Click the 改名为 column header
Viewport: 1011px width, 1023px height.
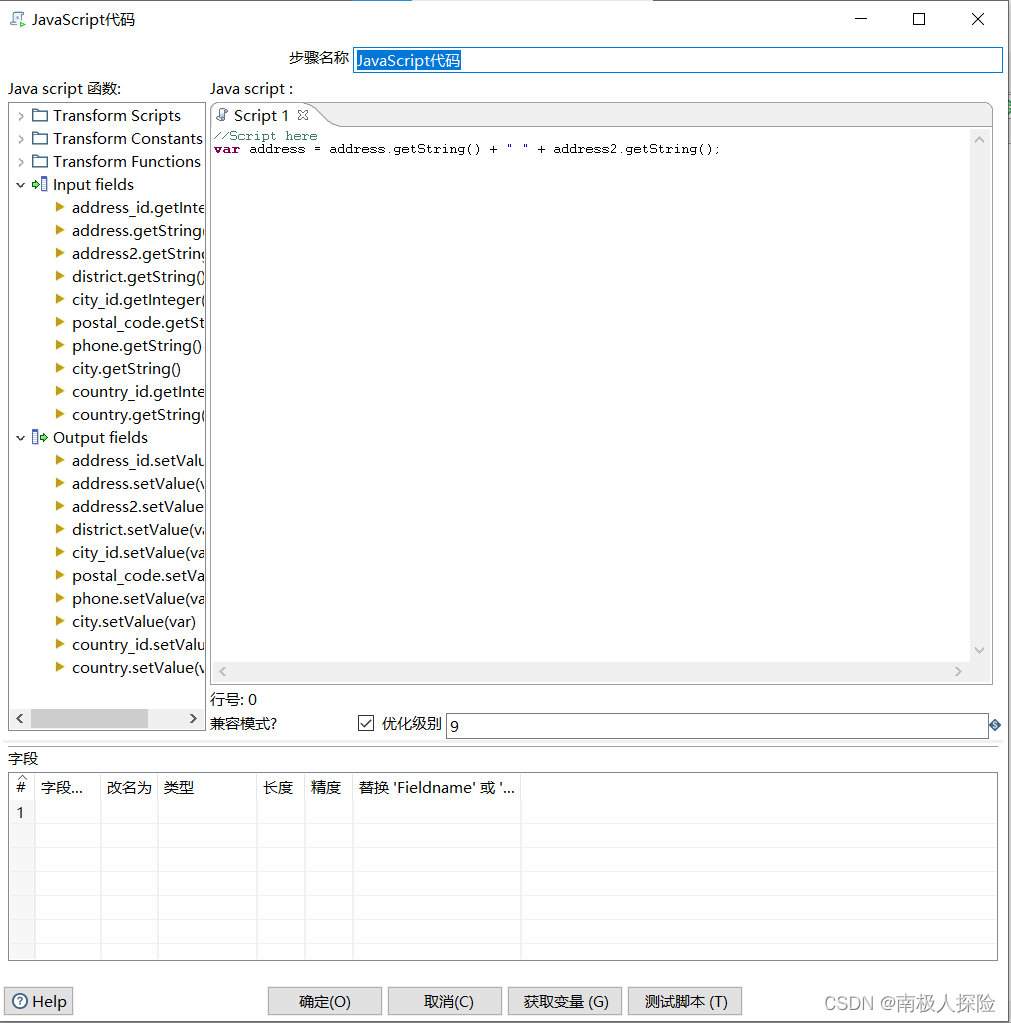pyautogui.click(x=129, y=787)
